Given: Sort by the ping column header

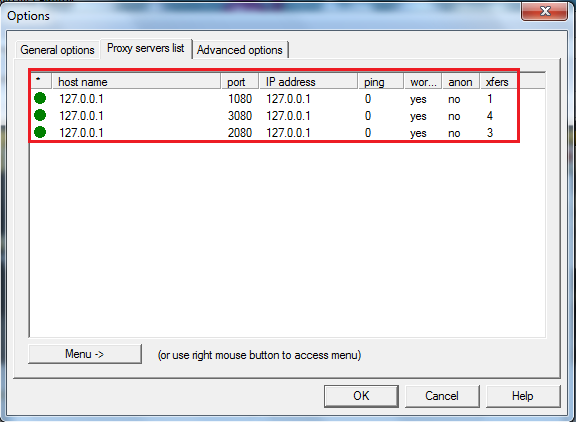Looking at the screenshot, I should click(381, 82).
